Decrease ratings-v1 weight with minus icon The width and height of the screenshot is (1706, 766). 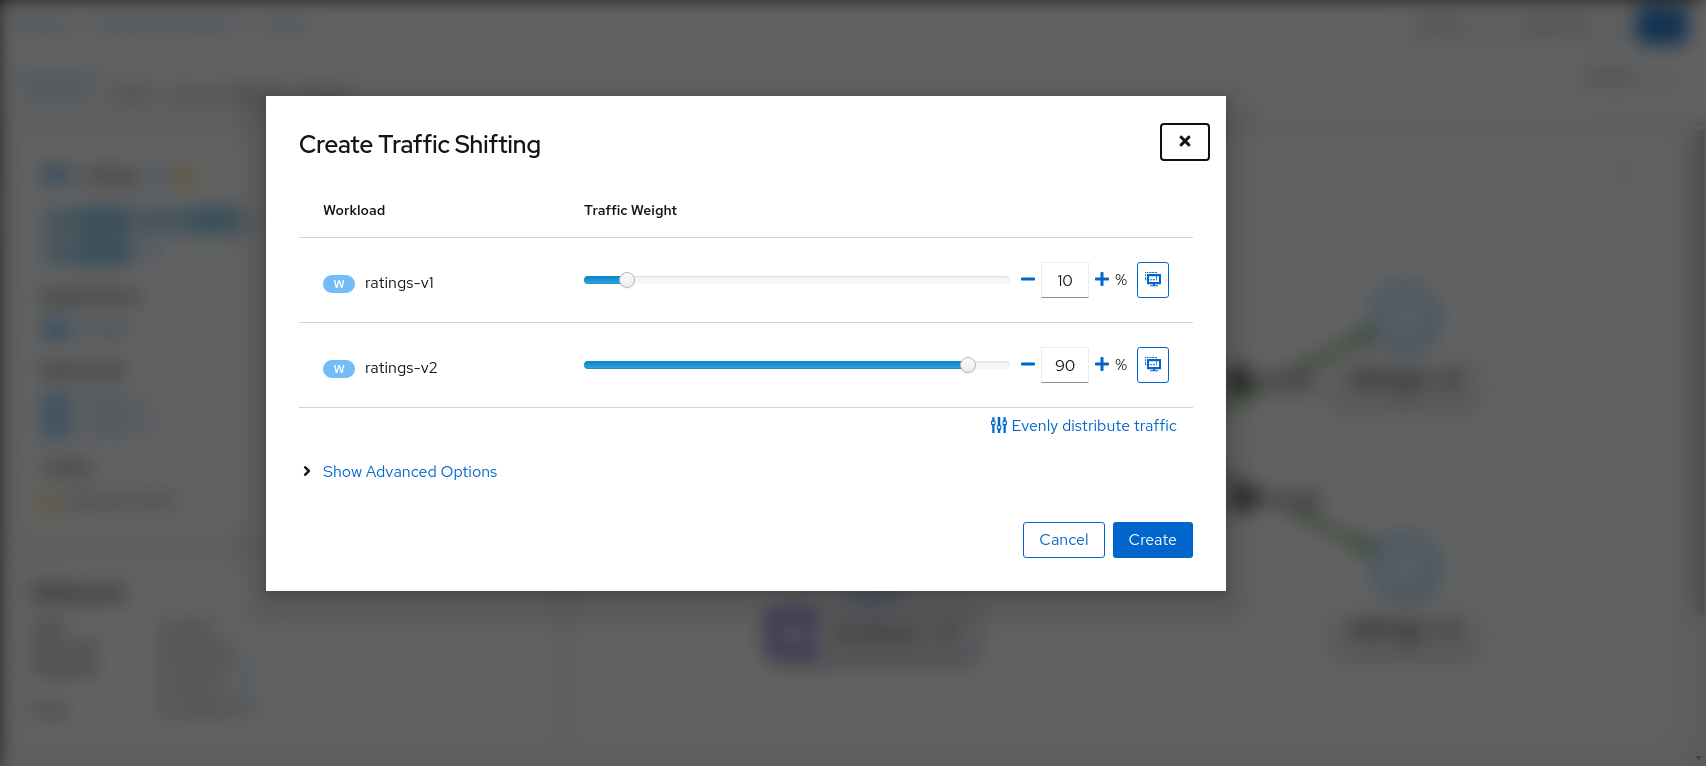pyautogui.click(x=1027, y=280)
